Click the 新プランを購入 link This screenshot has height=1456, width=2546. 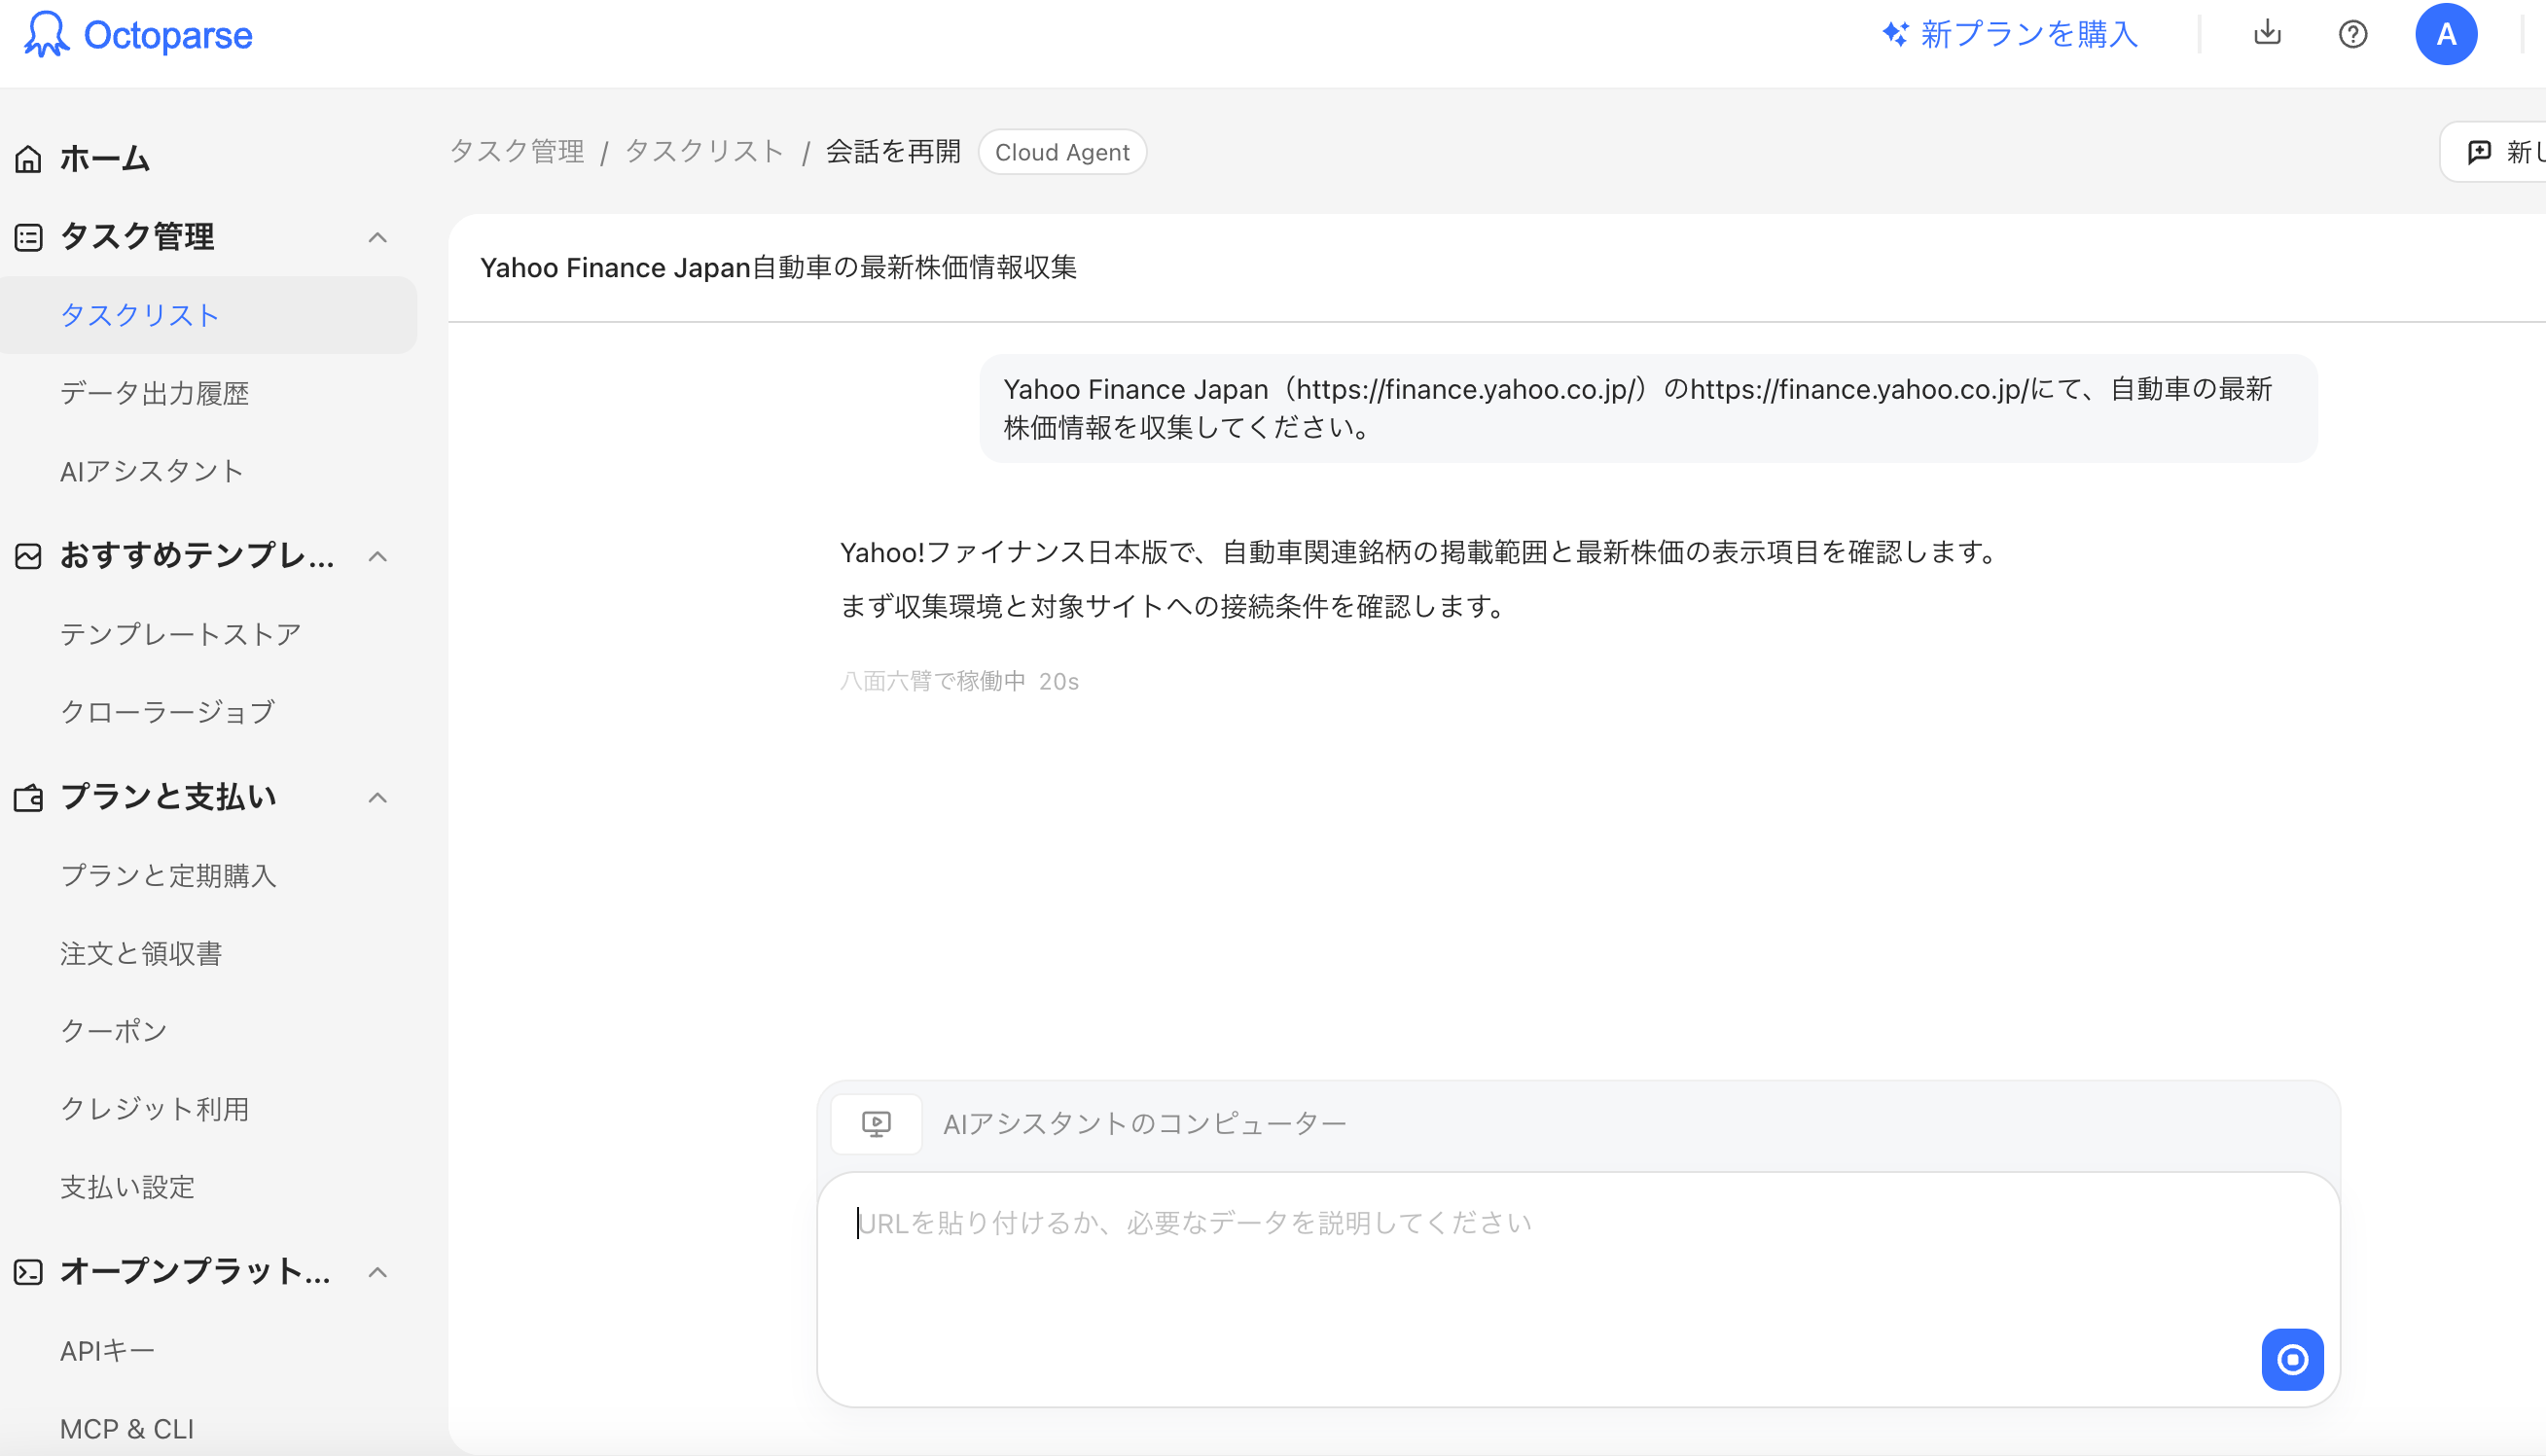[2029, 34]
